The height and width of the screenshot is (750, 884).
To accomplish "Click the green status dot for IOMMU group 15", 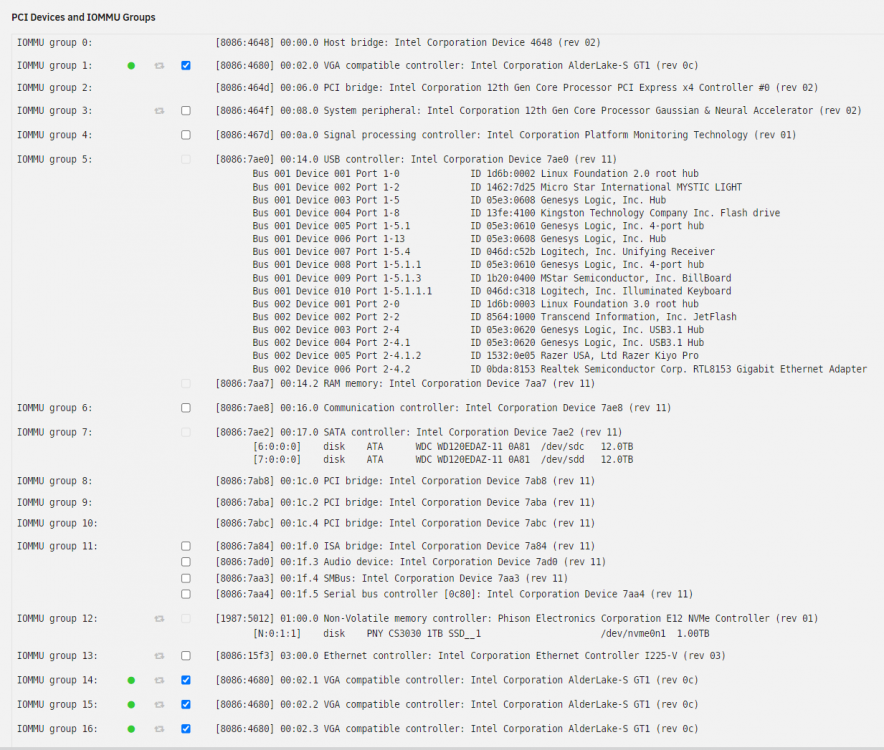I will pos(131,705).
